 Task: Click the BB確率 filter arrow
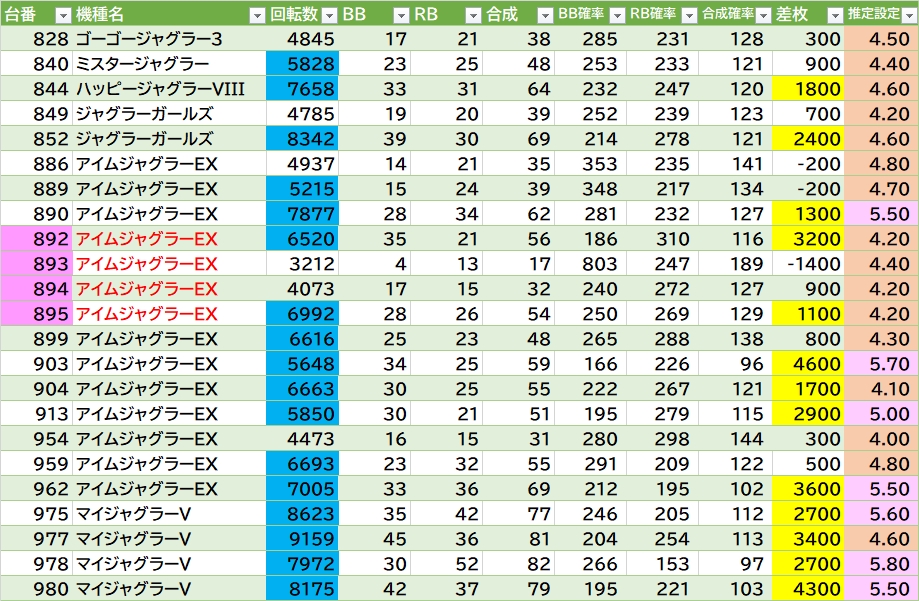(616, 15)
